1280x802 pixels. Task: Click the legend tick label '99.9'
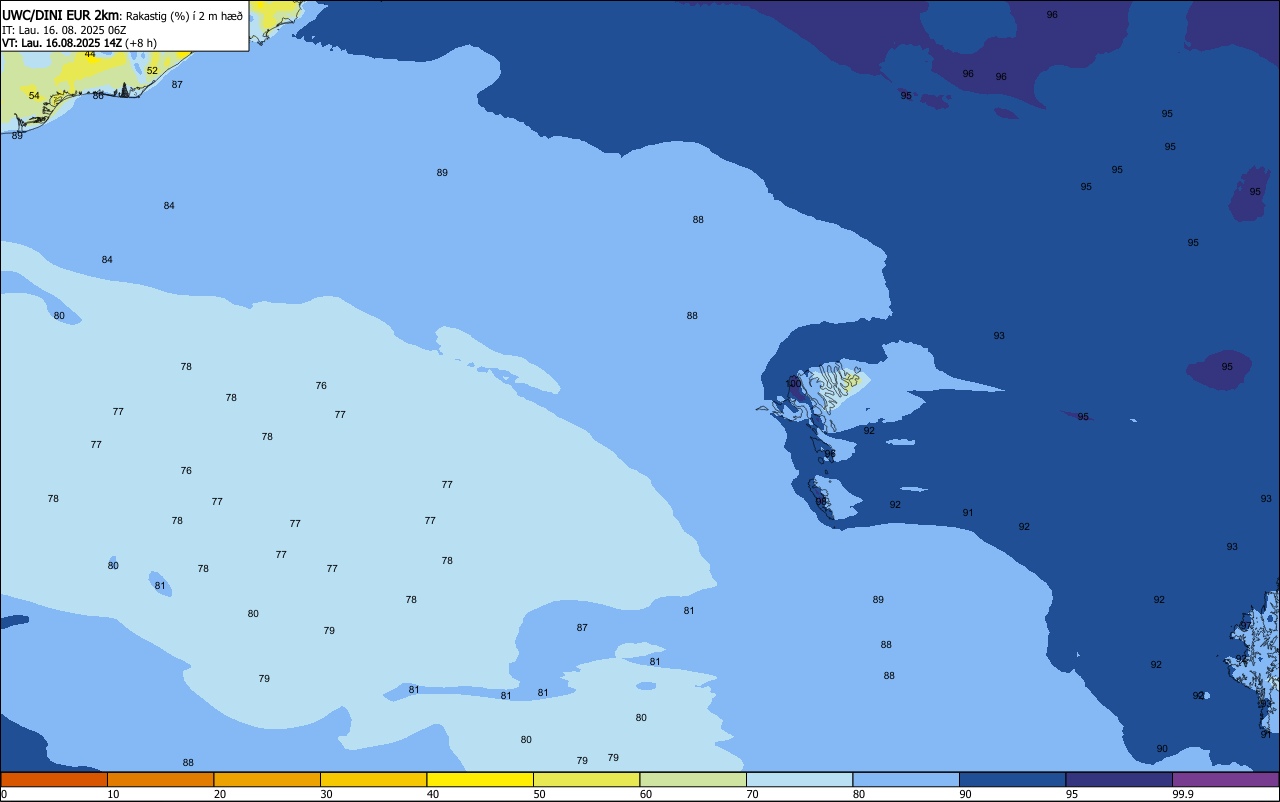(x=1183, y=794)
